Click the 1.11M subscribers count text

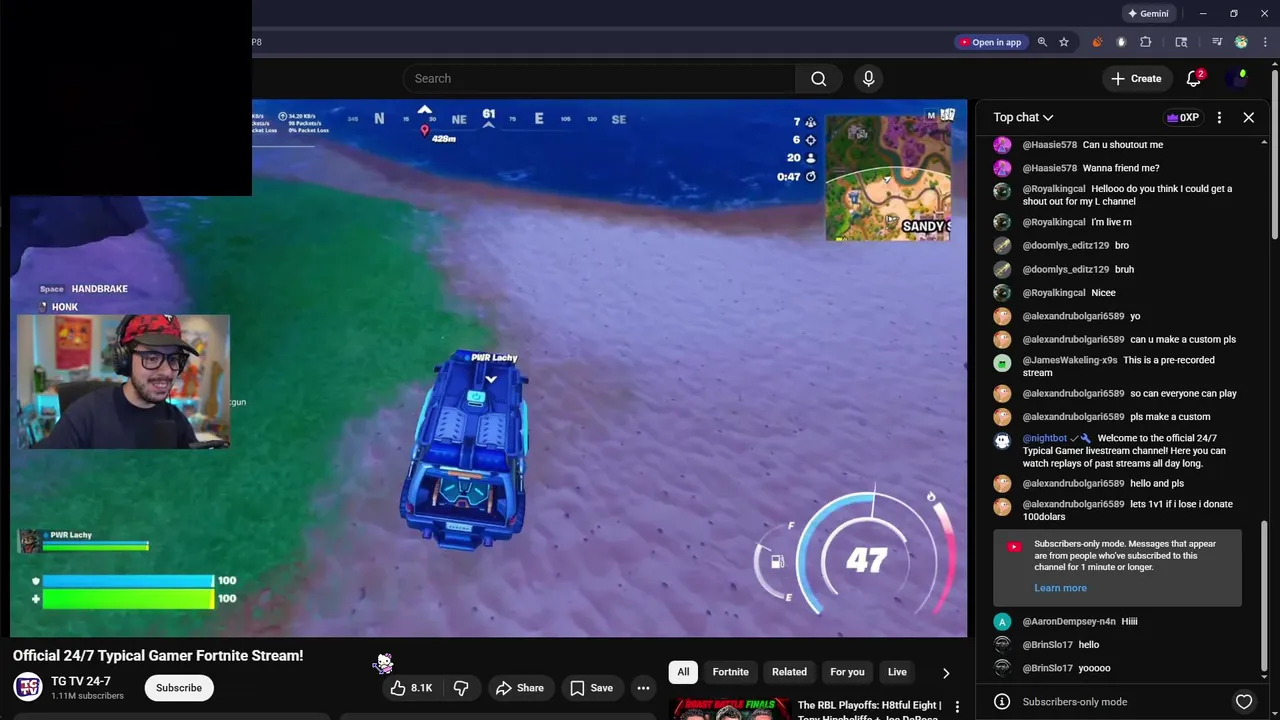pyautogui.click(x=88, y=696)
